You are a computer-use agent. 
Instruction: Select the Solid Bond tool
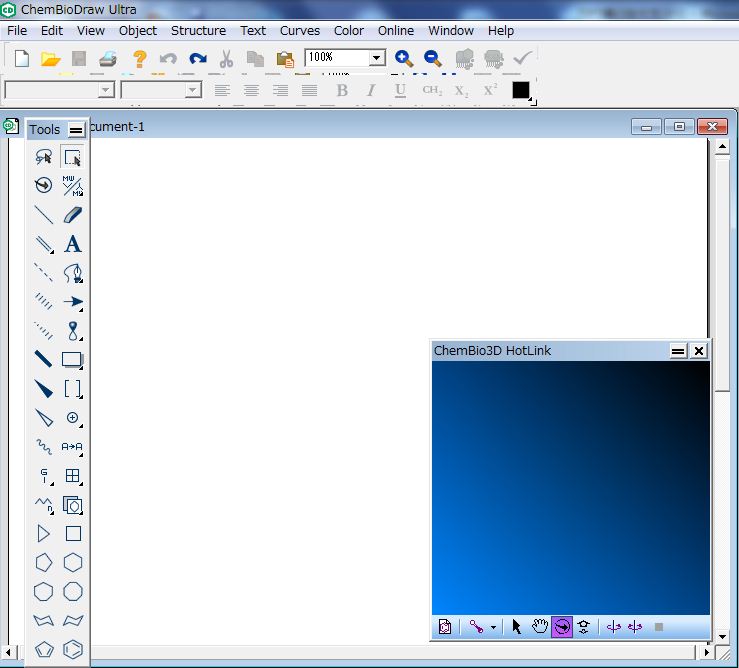tap(44, 214)
